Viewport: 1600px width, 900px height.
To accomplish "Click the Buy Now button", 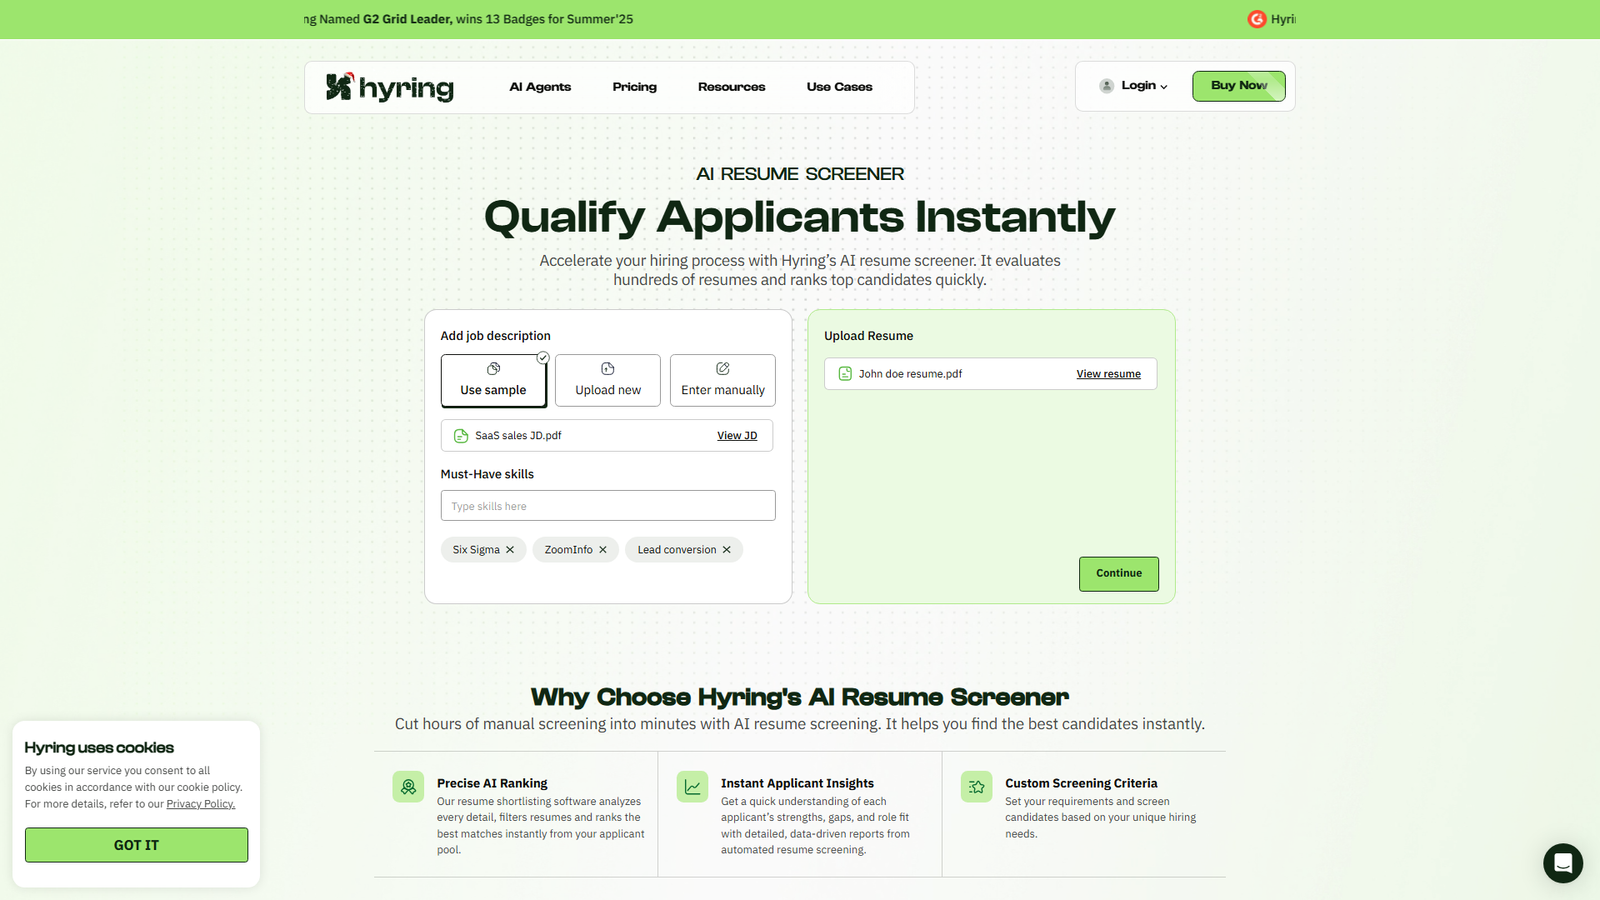I will pyautogui.click(x=1238, y=85).
